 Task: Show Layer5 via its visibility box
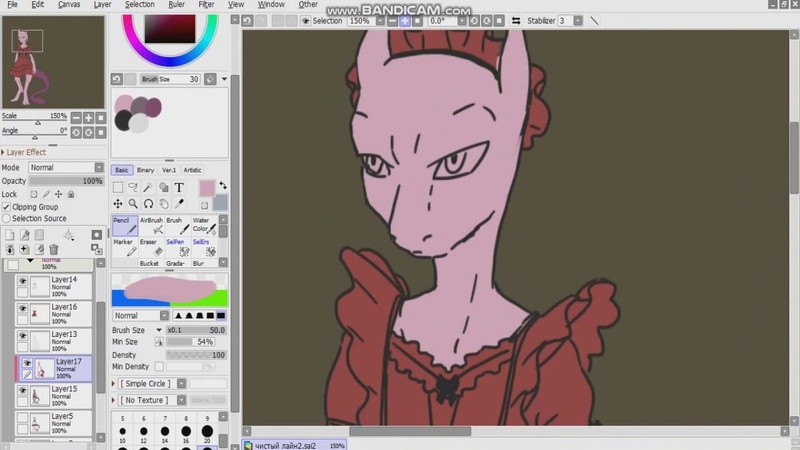click(x=22, y=417)
